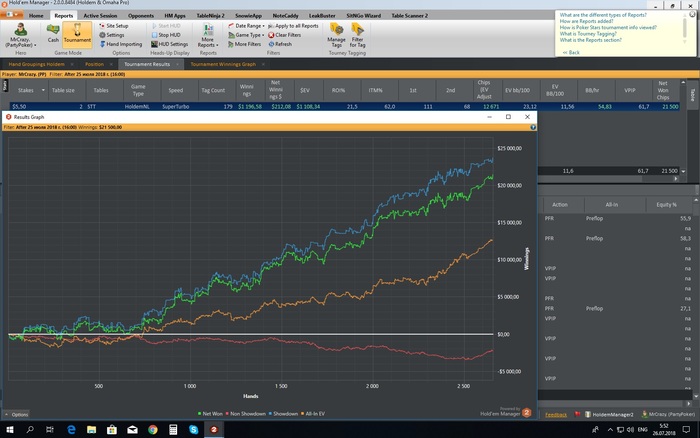Image resolution: width=700 pixels, height=438 pixels.
Task: Open More Filters
Action: [244, 44]
